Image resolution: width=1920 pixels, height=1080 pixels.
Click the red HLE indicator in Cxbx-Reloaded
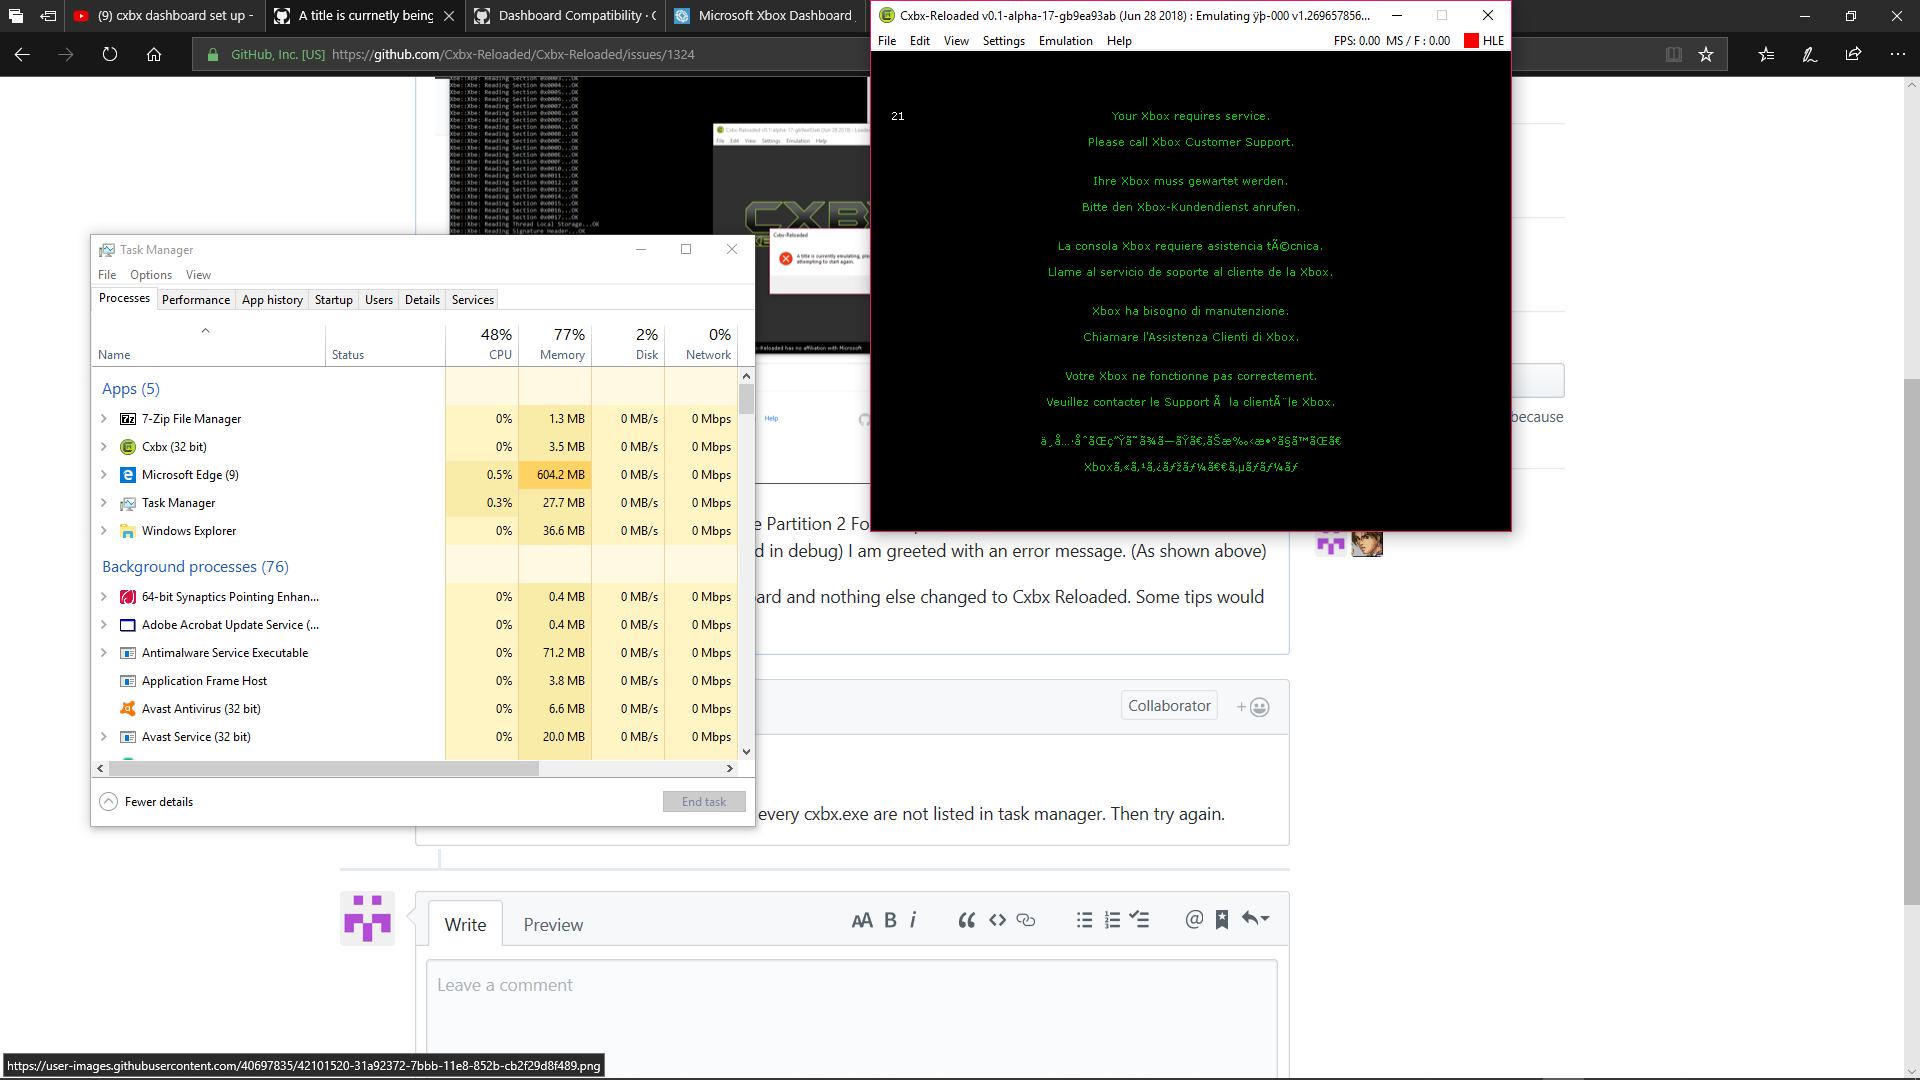pyautogui.click(x=1469, y=40)
